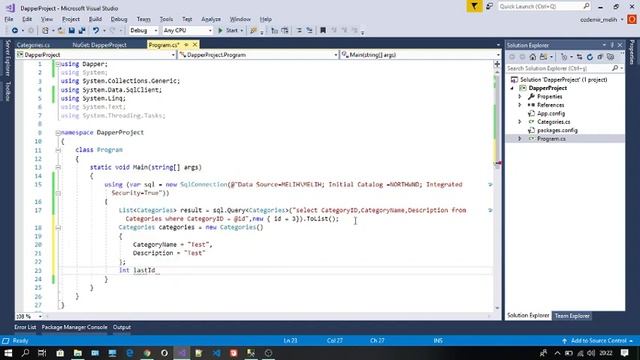Open the DapperProject scope dropdown
640x360 pixels.
(96, 55)
